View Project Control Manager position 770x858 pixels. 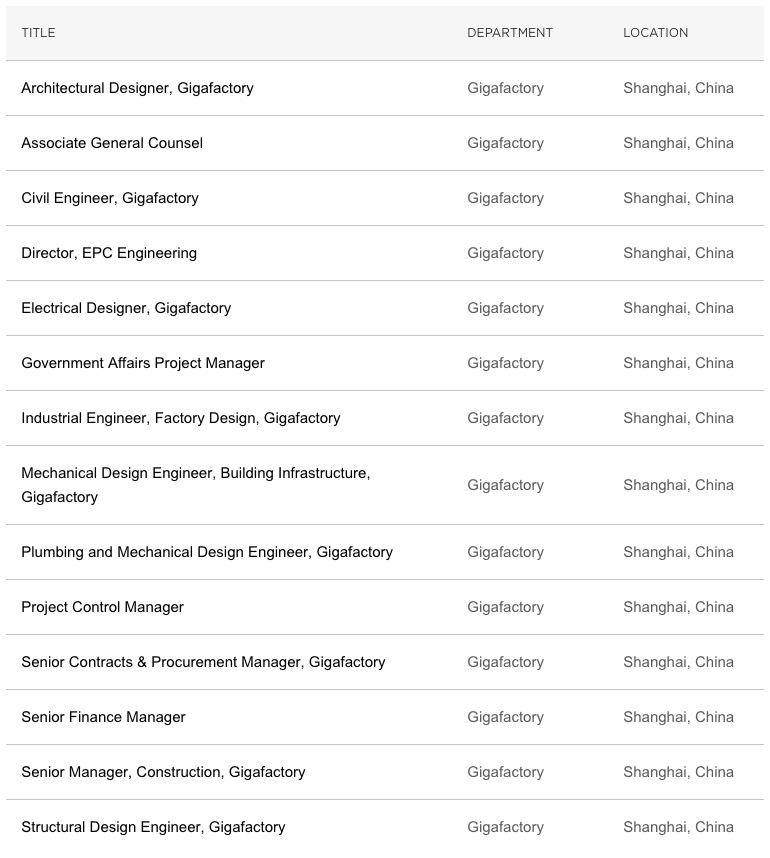[103, 607]
